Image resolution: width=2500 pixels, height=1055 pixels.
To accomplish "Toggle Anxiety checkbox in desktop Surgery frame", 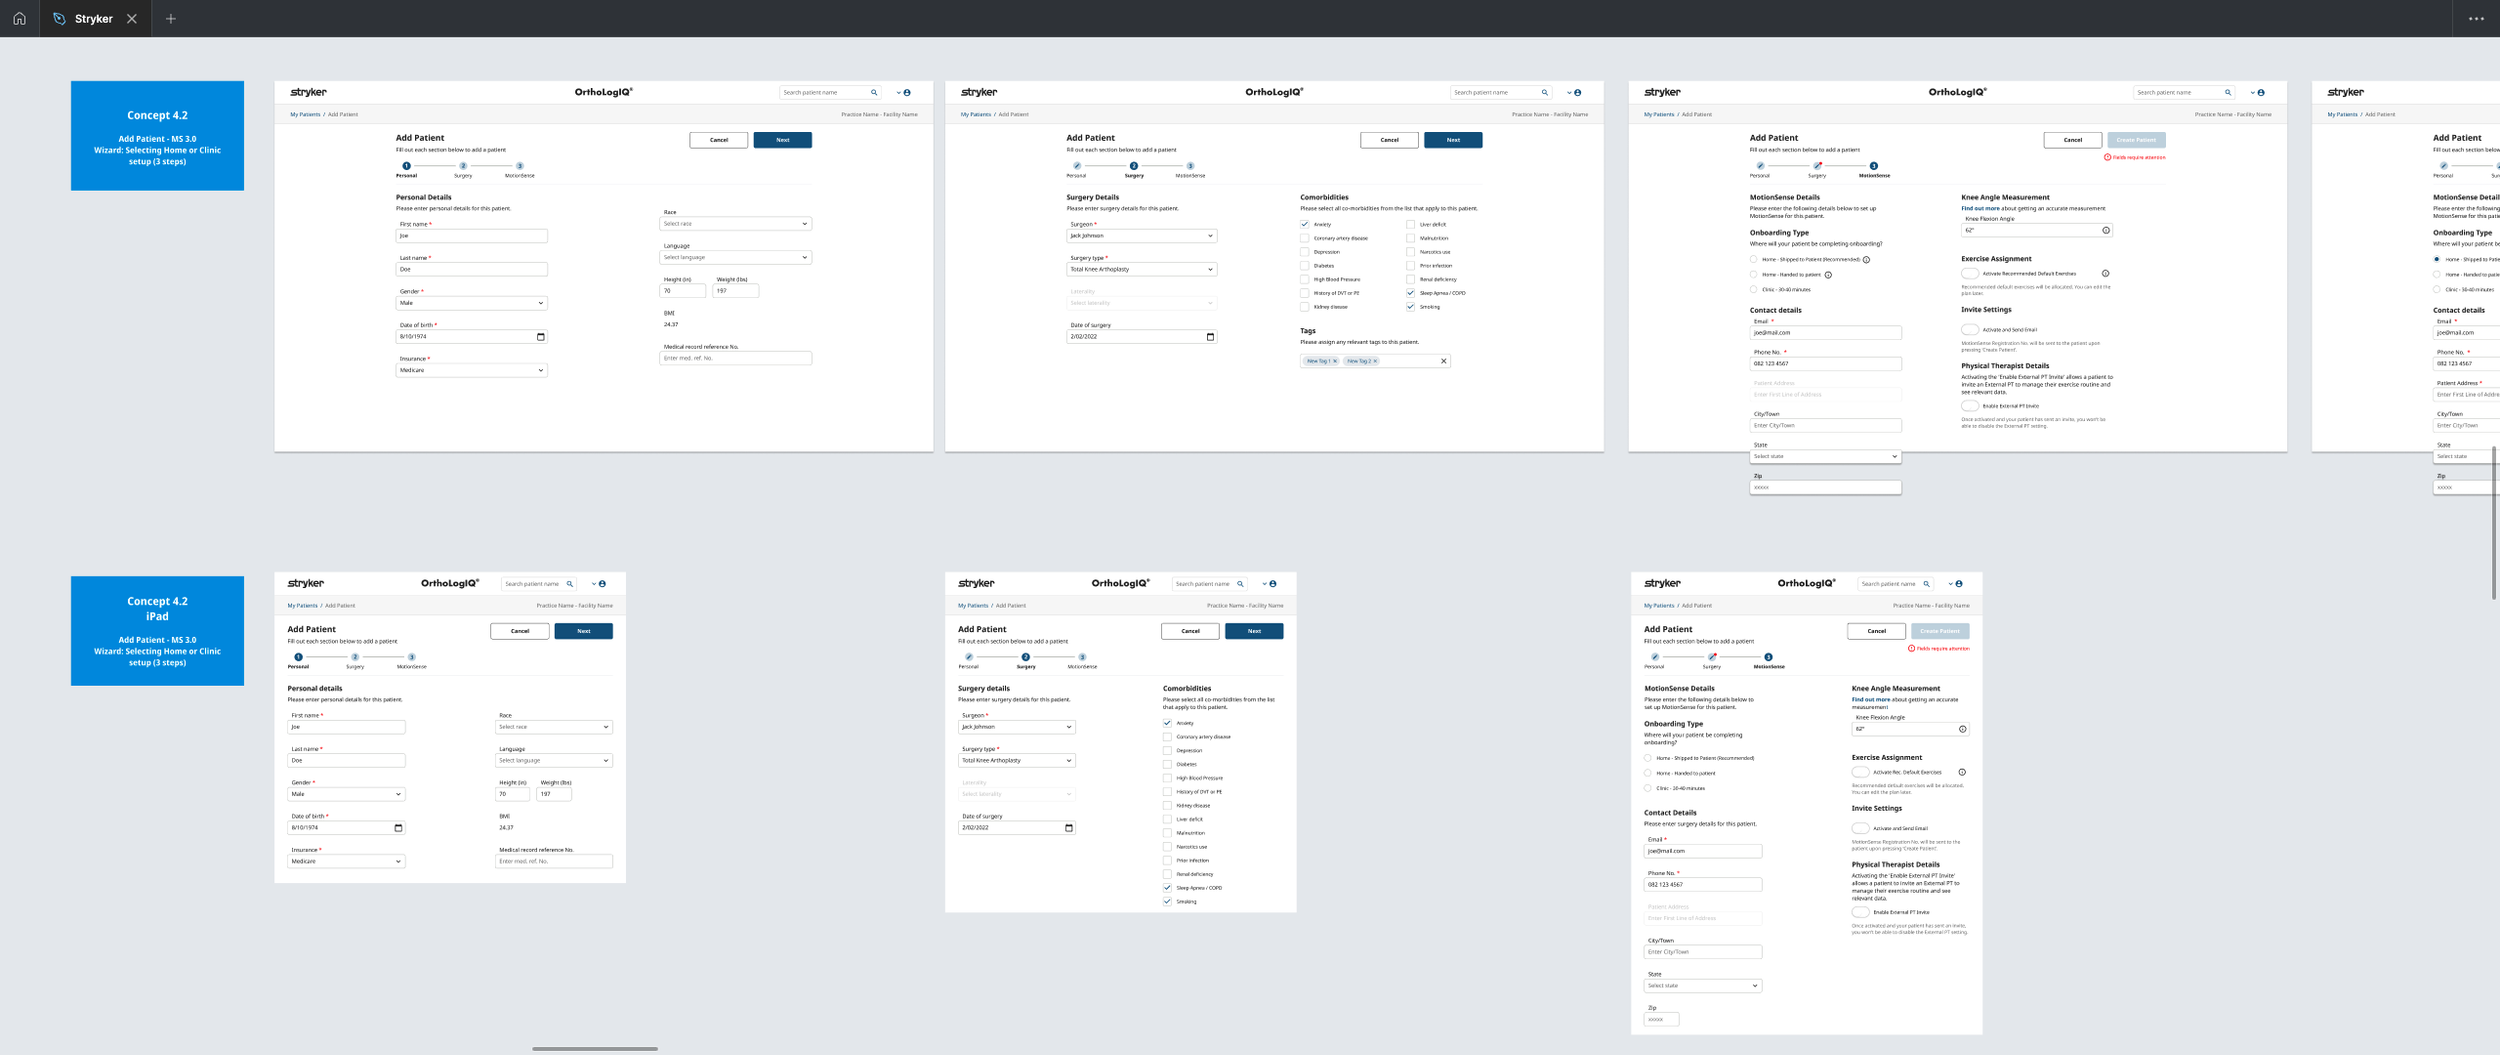I will pos(1304,224).
